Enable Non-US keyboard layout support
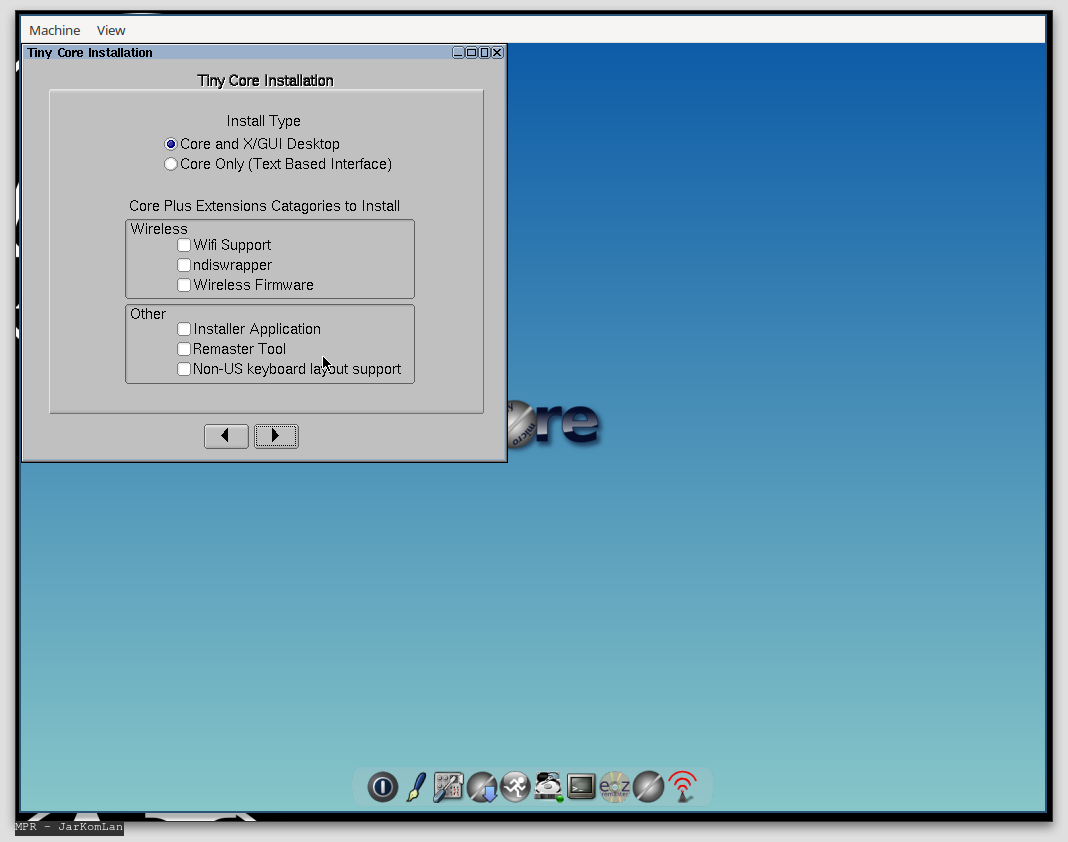1068x842 pixels. click(184, 368)
